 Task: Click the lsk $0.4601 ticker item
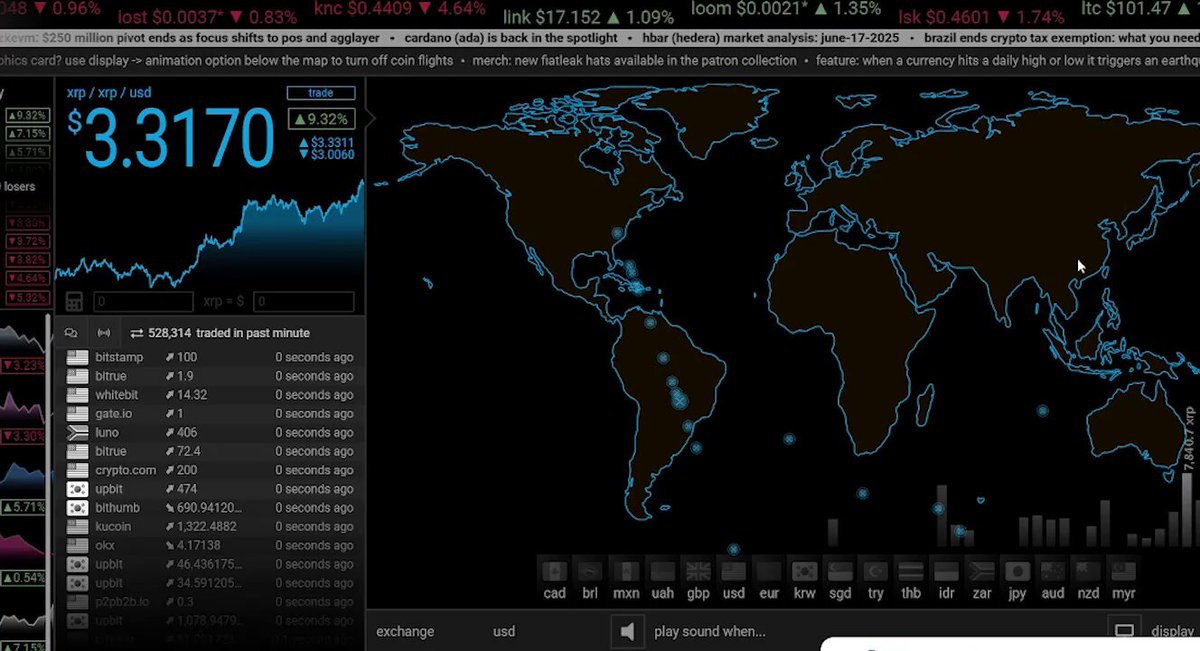coord(981,17)
